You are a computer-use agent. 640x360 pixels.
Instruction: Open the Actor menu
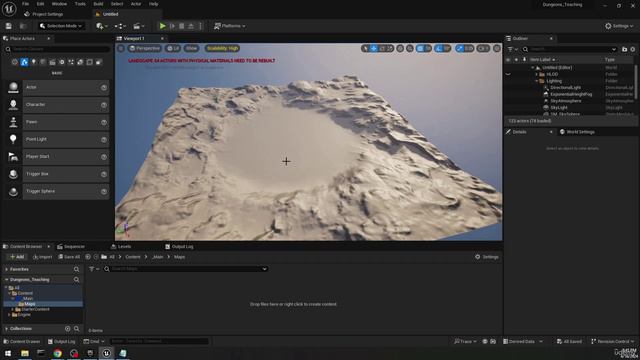point(136,4)
